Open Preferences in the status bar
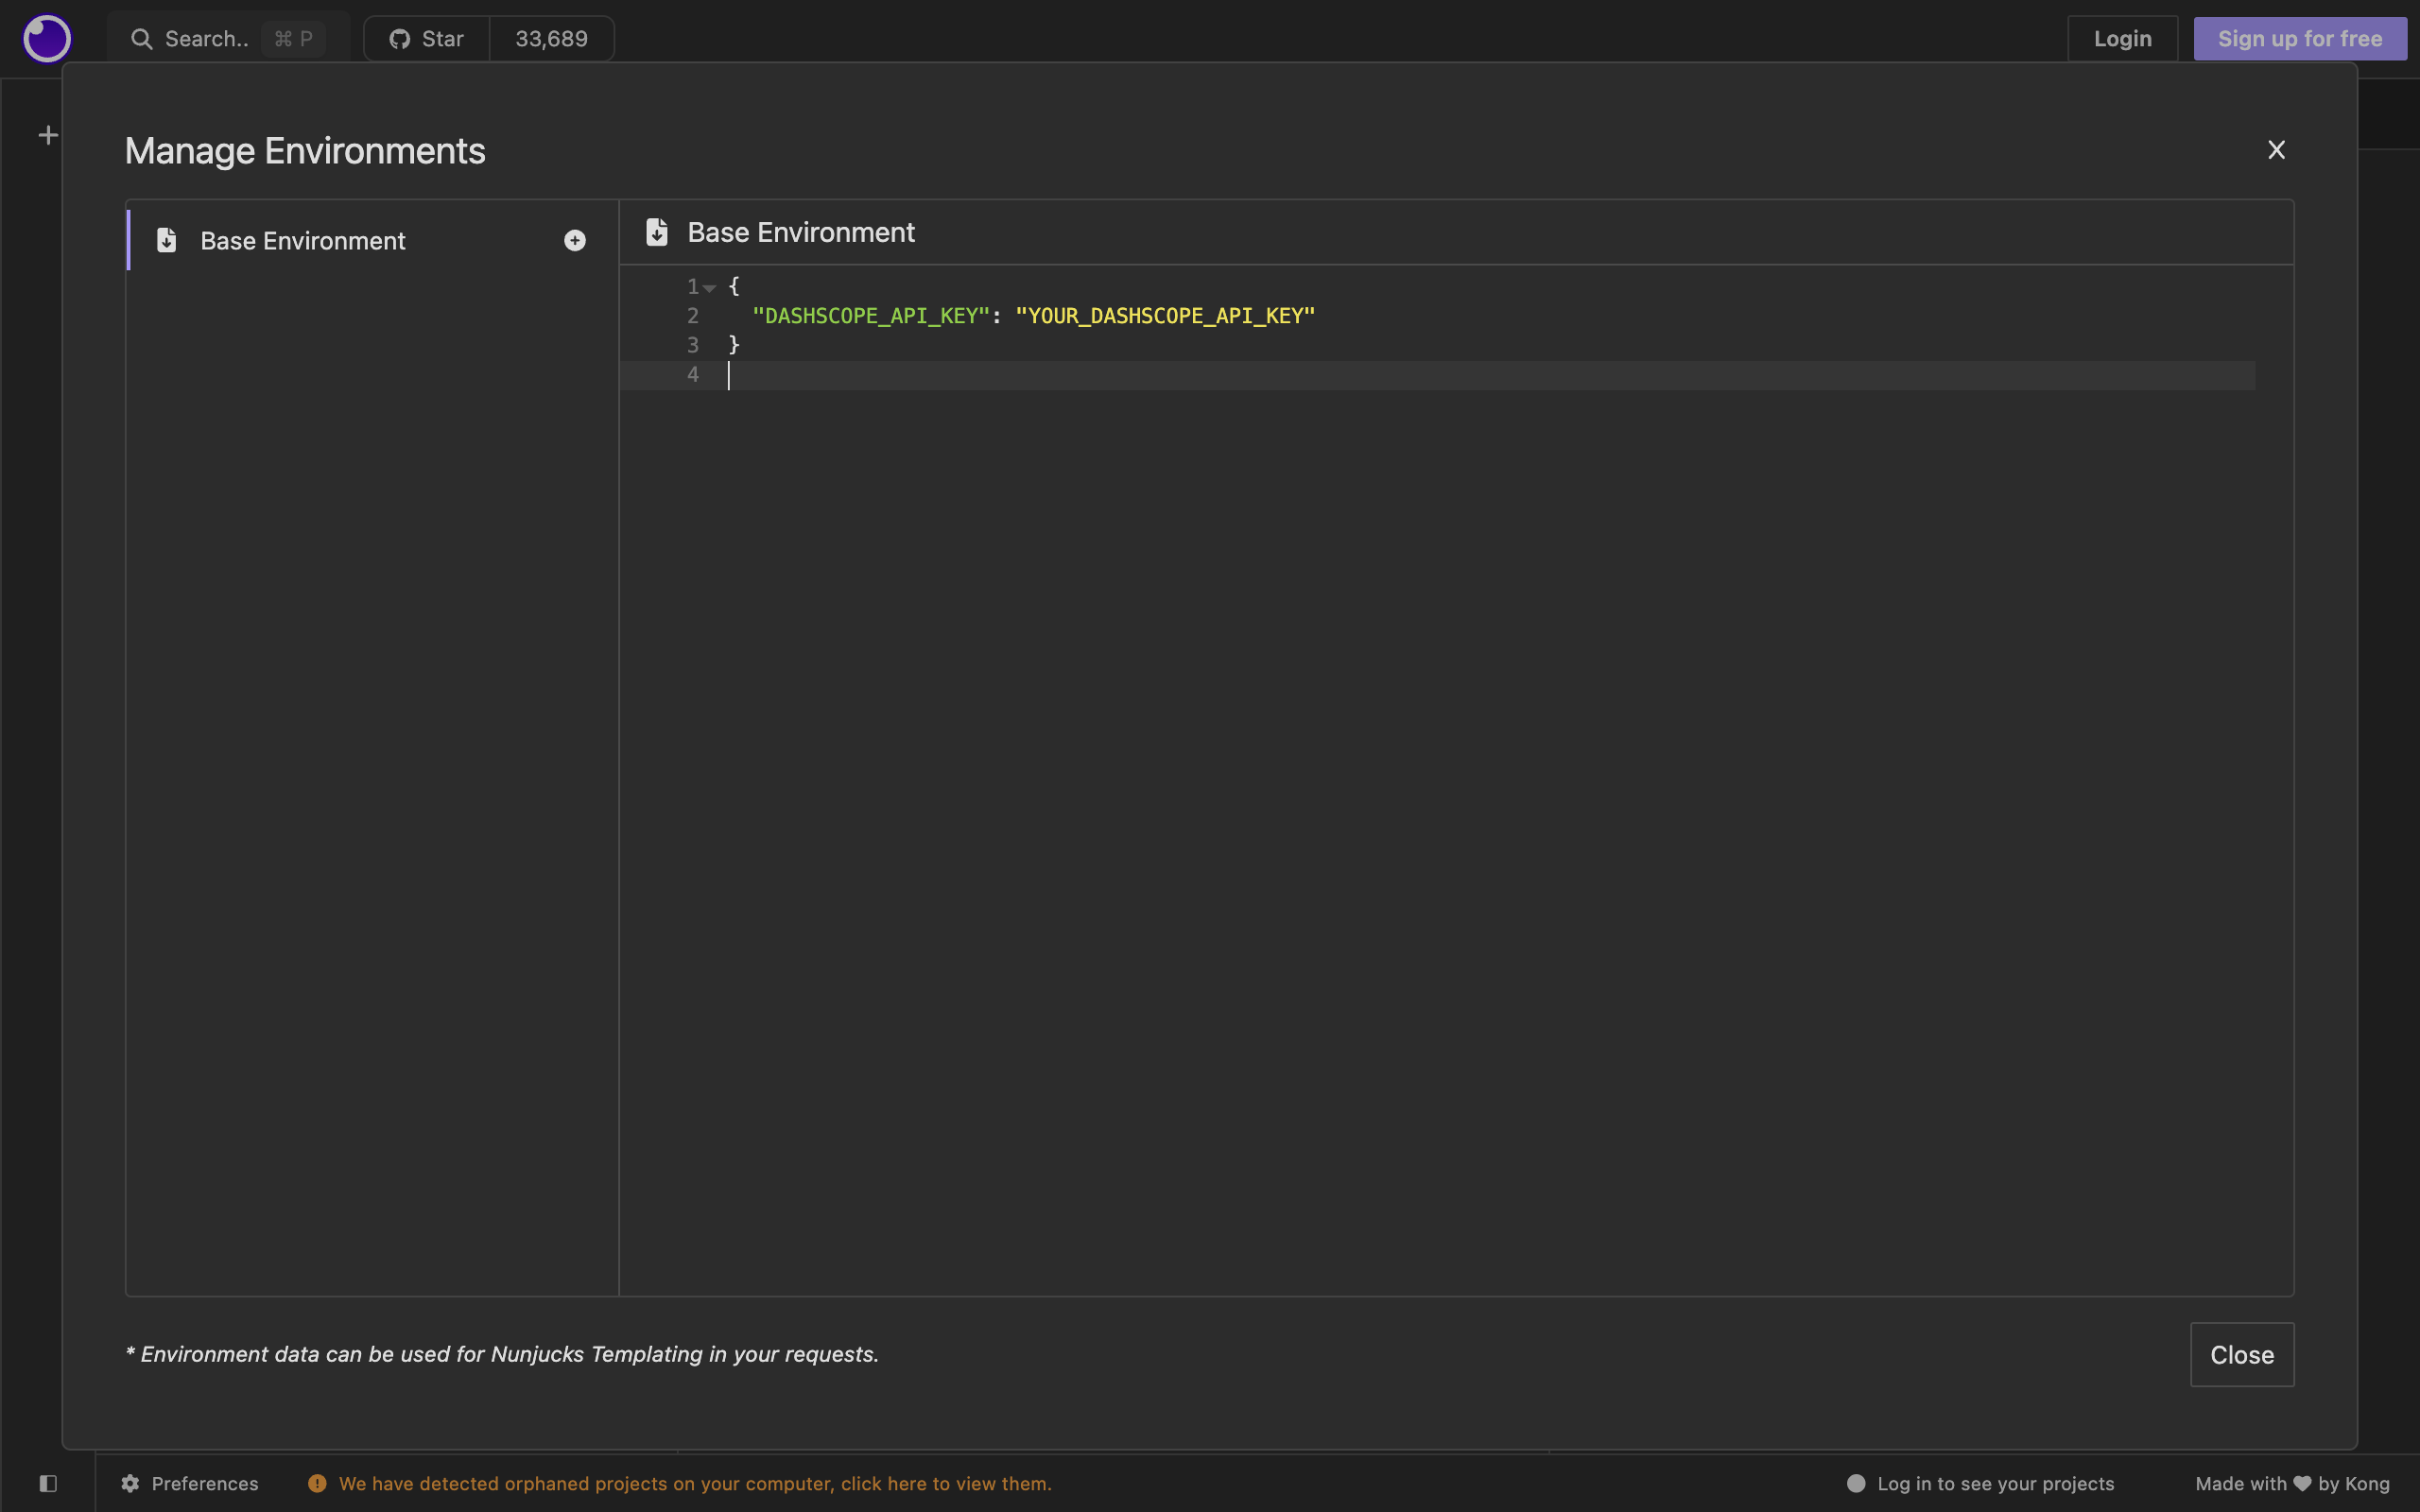The height and width of the screenshot is (1512, 2420). tap(190, 1483)
